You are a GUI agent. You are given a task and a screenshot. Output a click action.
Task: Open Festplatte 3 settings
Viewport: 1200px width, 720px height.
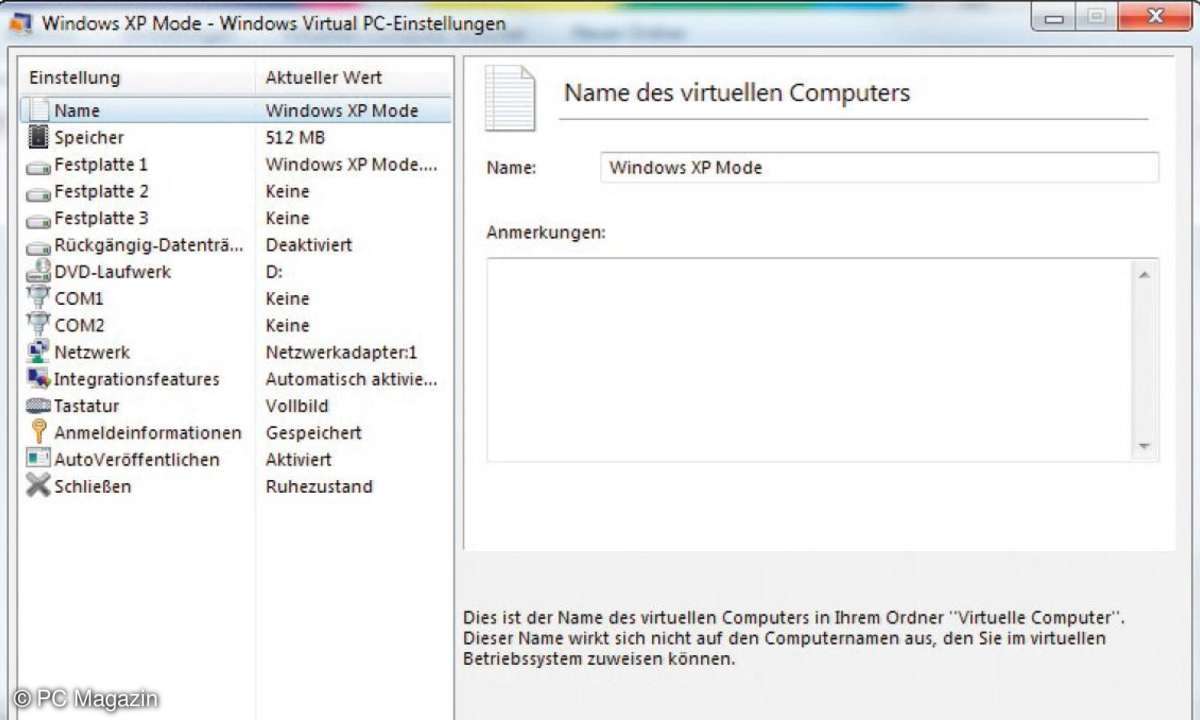(x=101, y=218)
